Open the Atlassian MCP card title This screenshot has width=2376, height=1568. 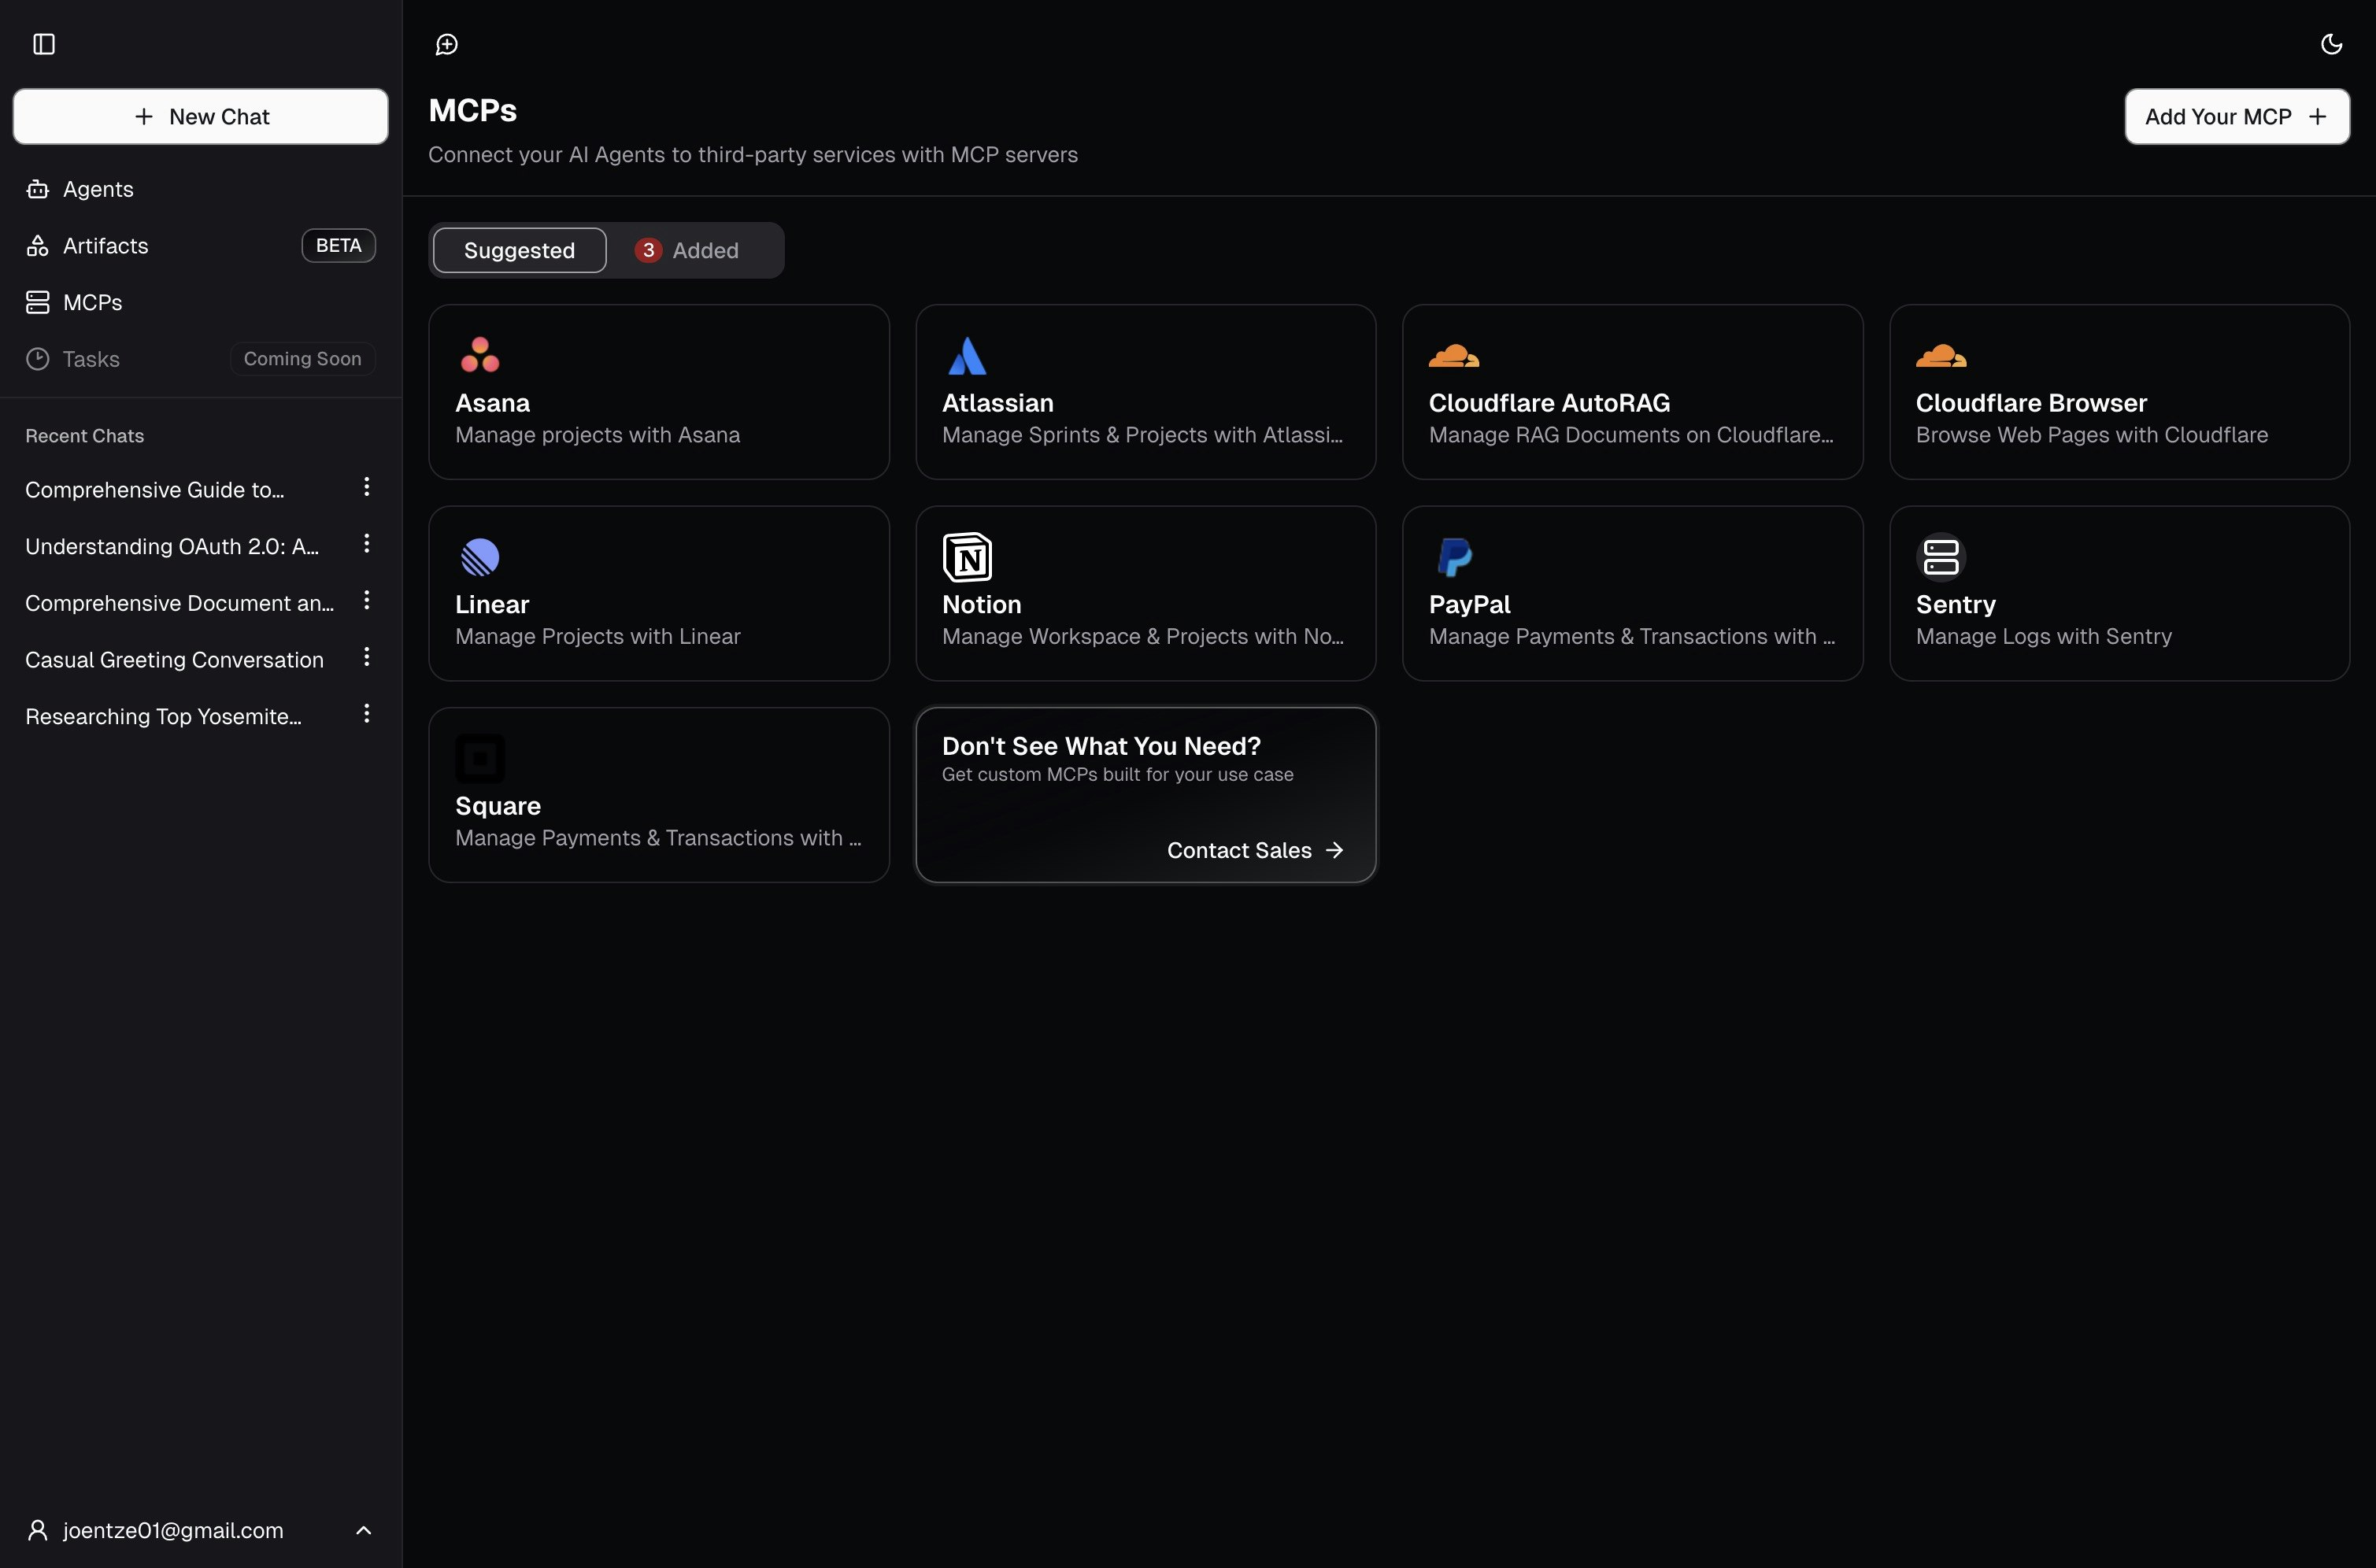point(997,403)
